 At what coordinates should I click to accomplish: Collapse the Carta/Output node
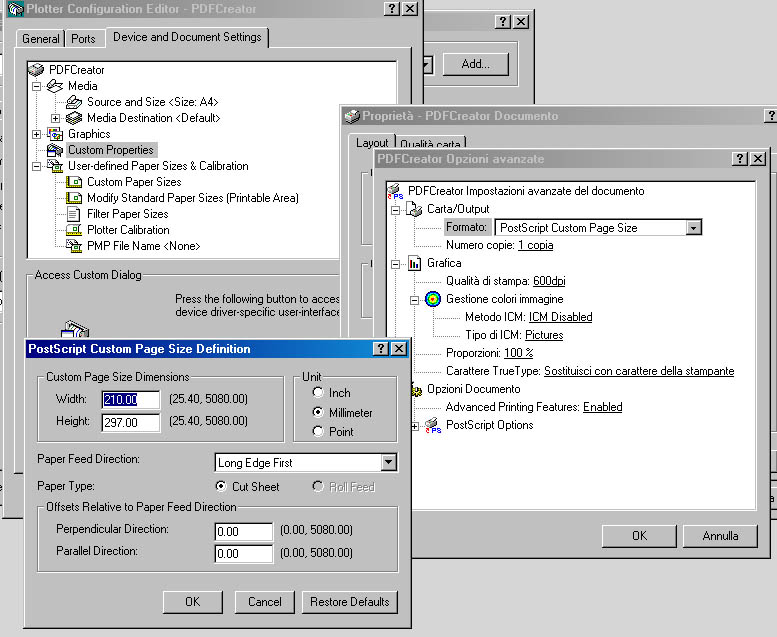point(395,210)
